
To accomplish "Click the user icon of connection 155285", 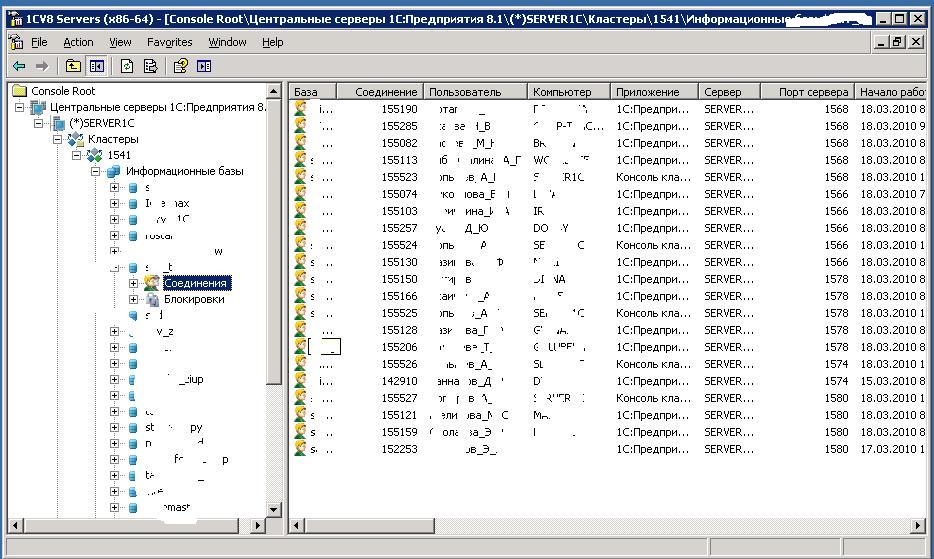I will tap(301, 126).
